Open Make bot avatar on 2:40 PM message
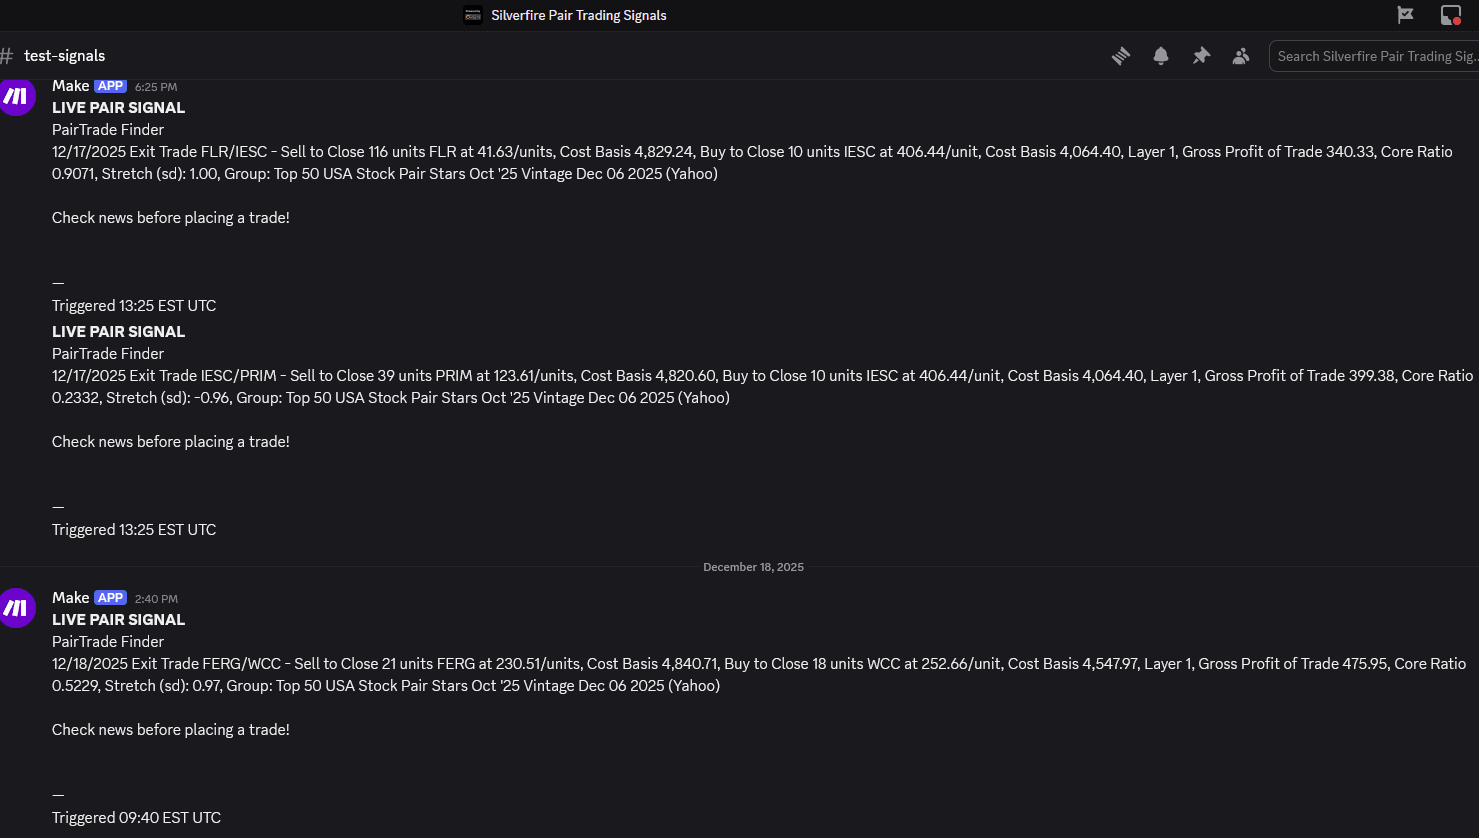The height and width of the screenshot is (838, 1479). pos(16,608)
